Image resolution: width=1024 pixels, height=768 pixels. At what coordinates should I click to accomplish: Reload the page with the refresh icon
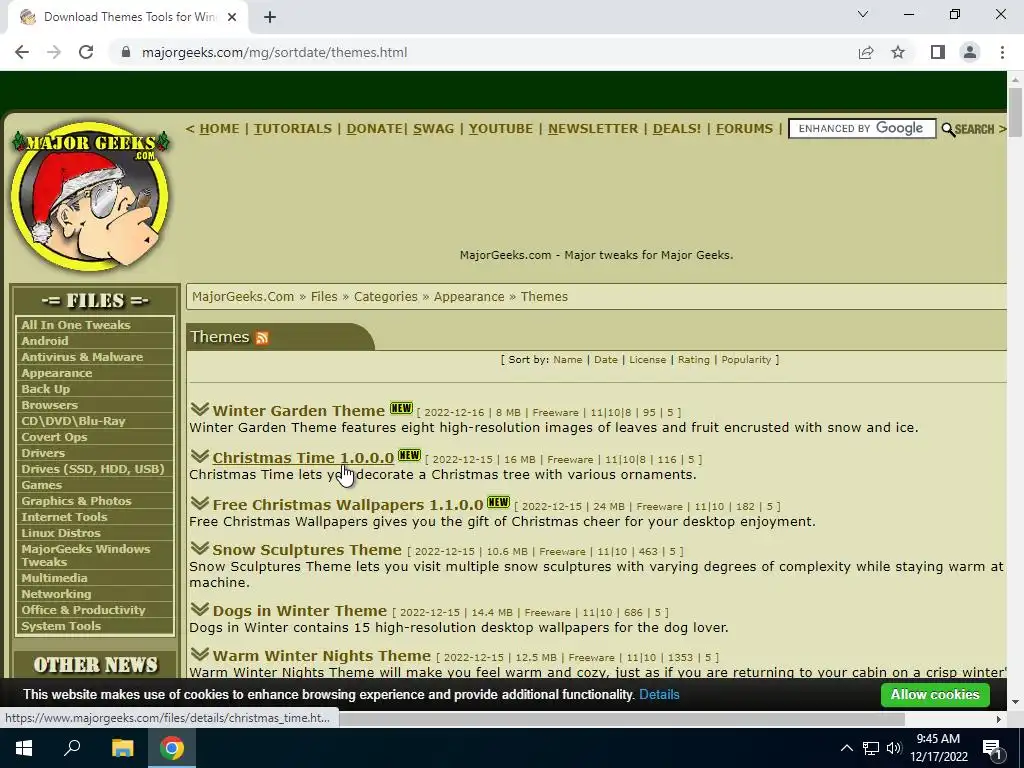[x=86, y=52]
